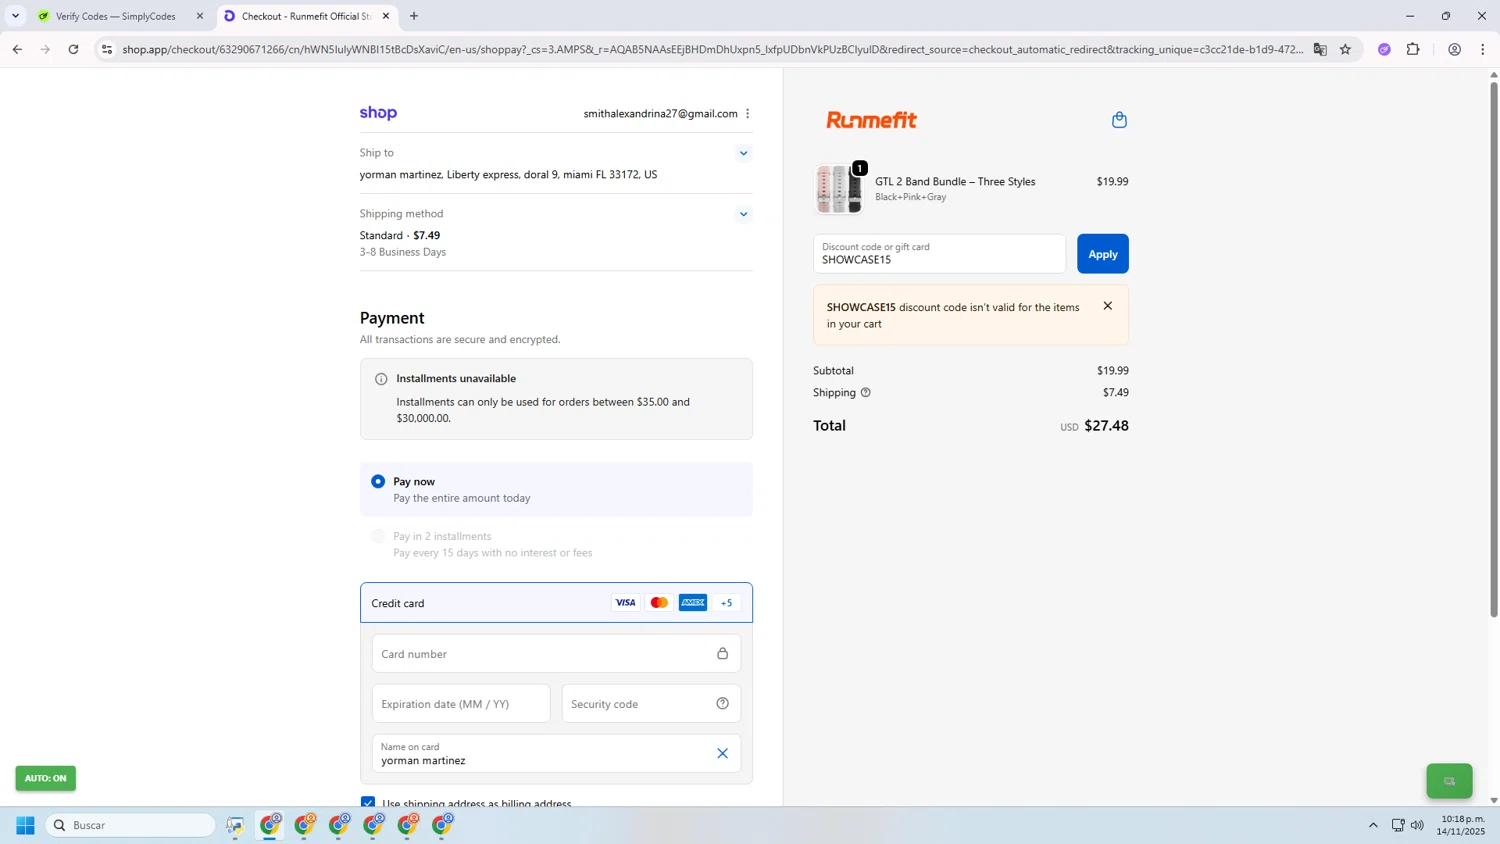
Task: Open account options three-dot menu beside email
Action: (748, 114)
